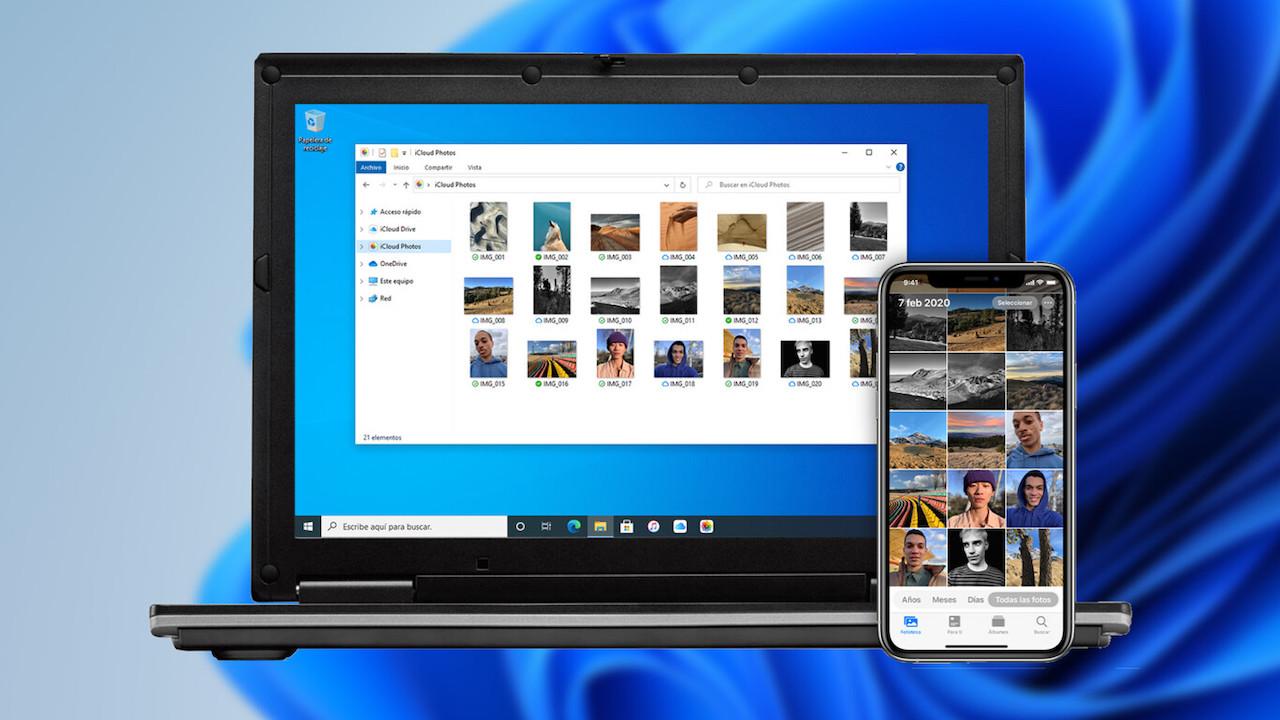
Task: Open the iCloud taskbar icon
Action: (x=680, y=526)
